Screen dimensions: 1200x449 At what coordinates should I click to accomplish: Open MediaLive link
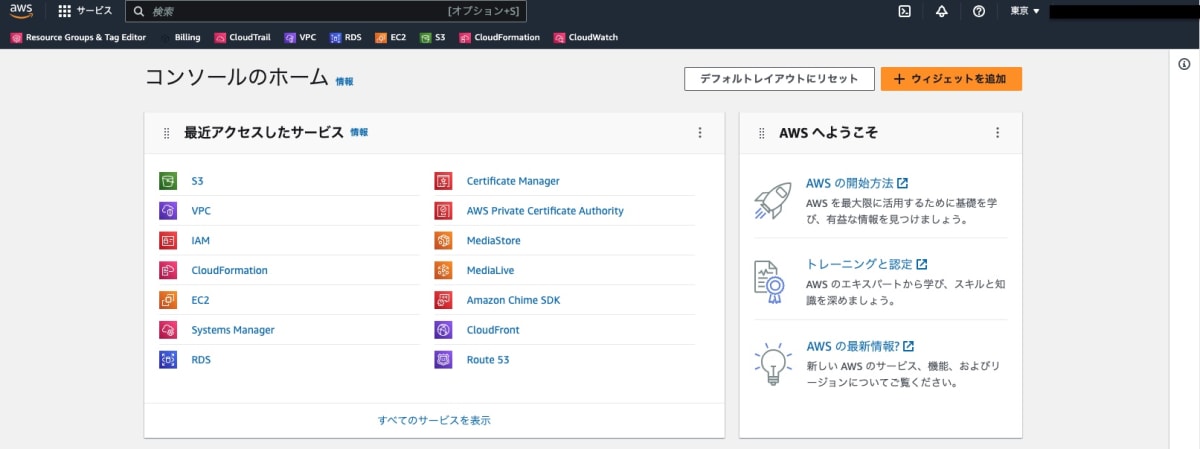pyautogui.click(x=490, y=270)
